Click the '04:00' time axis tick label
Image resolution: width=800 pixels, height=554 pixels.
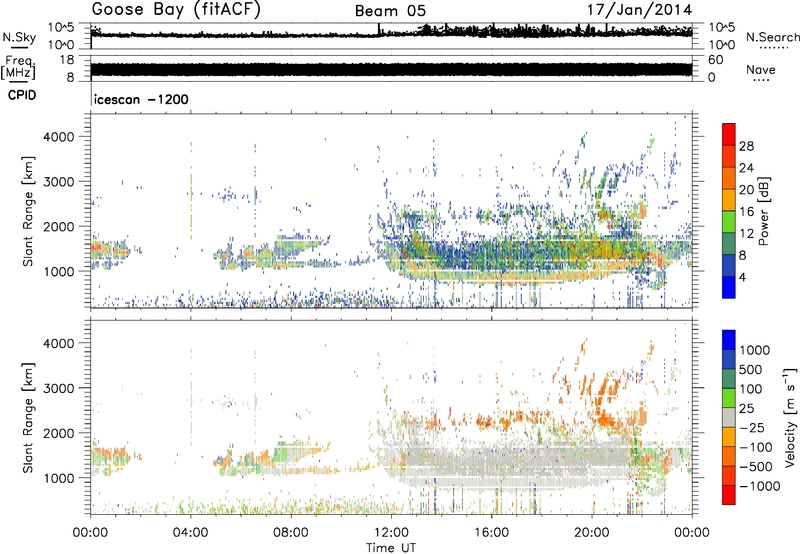191,533
